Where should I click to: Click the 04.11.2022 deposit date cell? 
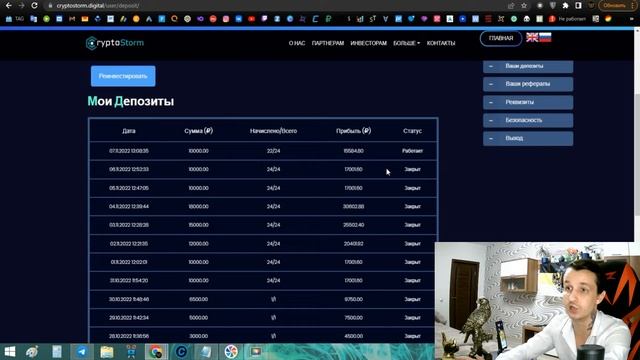[129, 207]
